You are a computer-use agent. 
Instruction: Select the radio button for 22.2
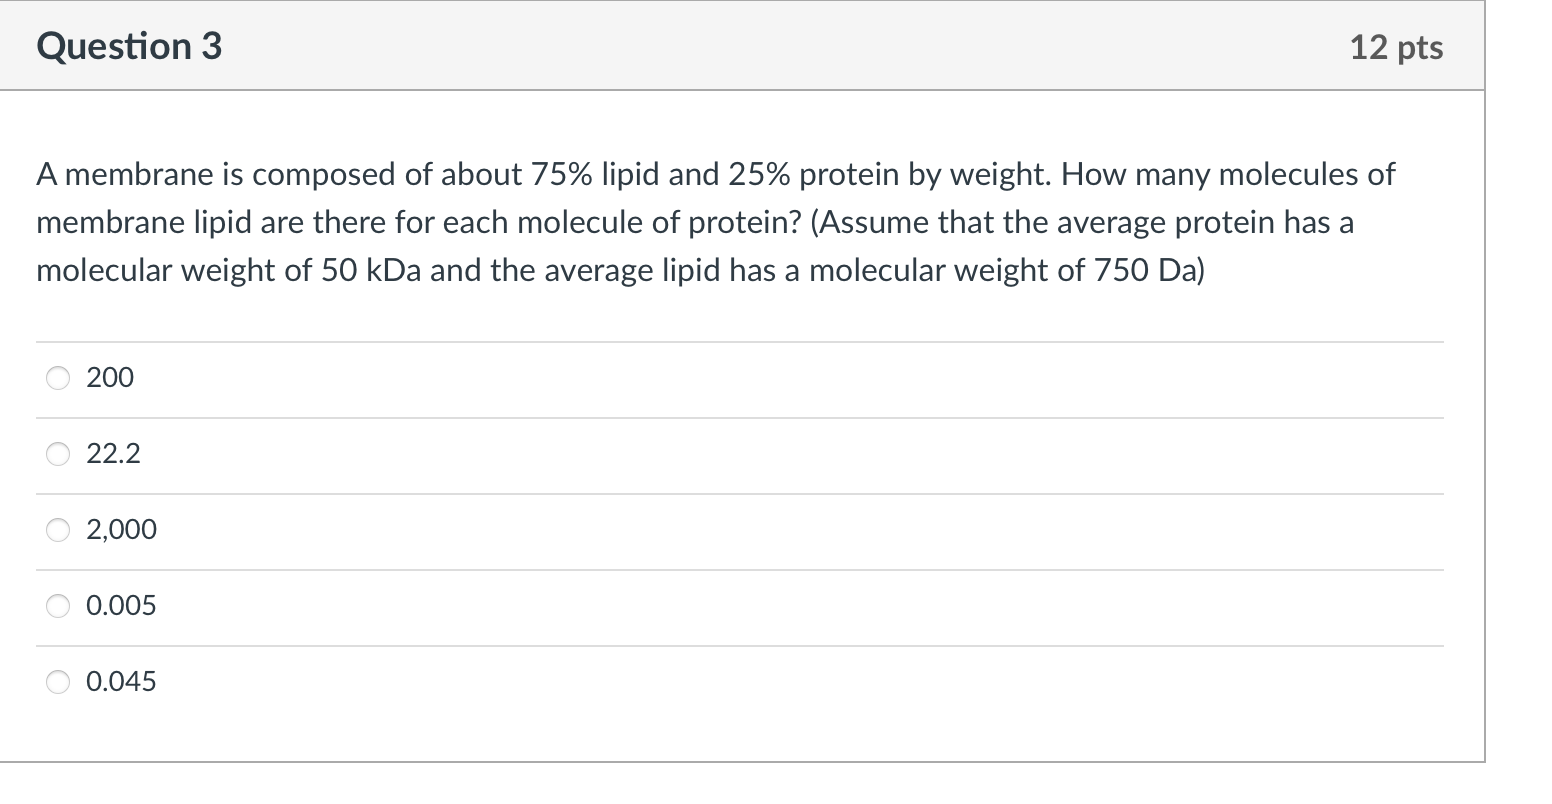tap(59, 455)
